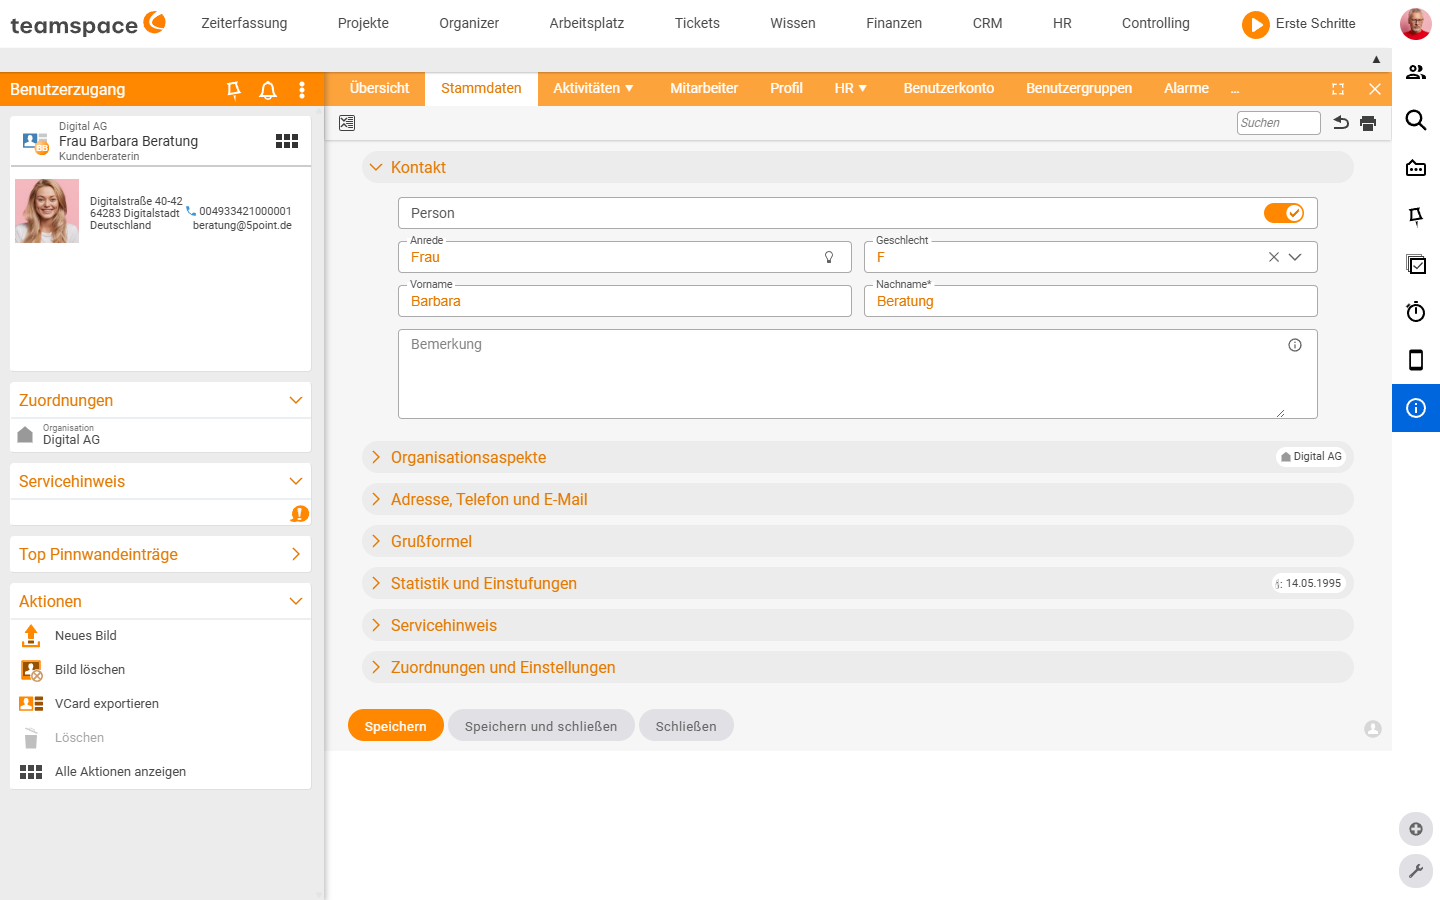This screenshot has height=900, width=1440.
Task: Click the printer icon in toolbar
Action: 1368,123
